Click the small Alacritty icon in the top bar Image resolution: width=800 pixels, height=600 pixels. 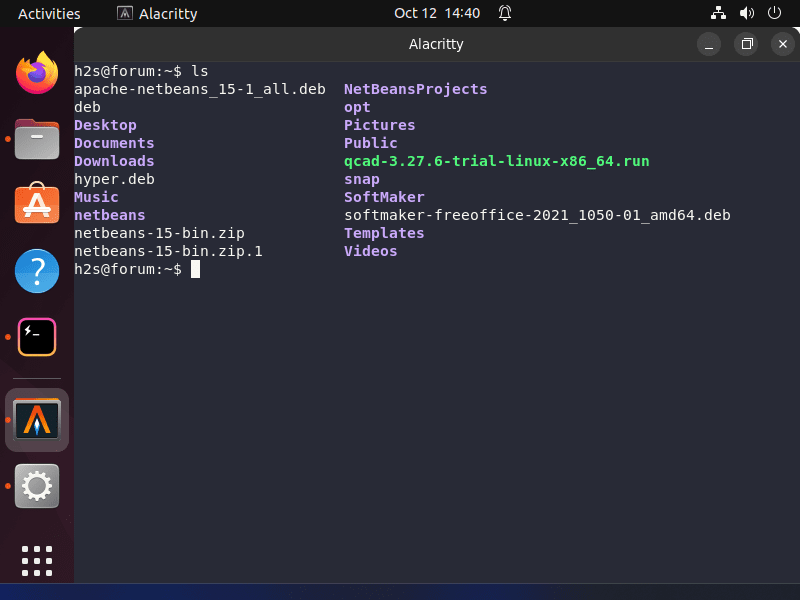tap(123, 13)
